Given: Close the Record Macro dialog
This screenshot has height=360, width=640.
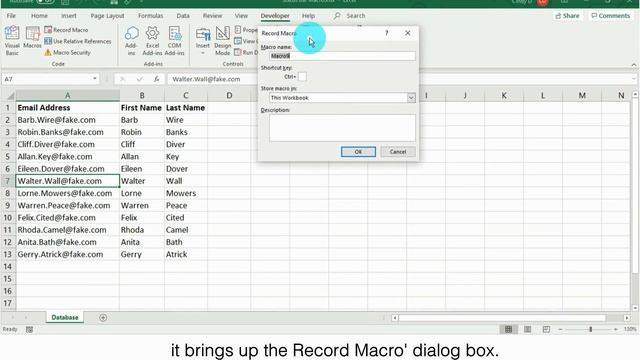Looking at the screenshot, I should [407, 33].
